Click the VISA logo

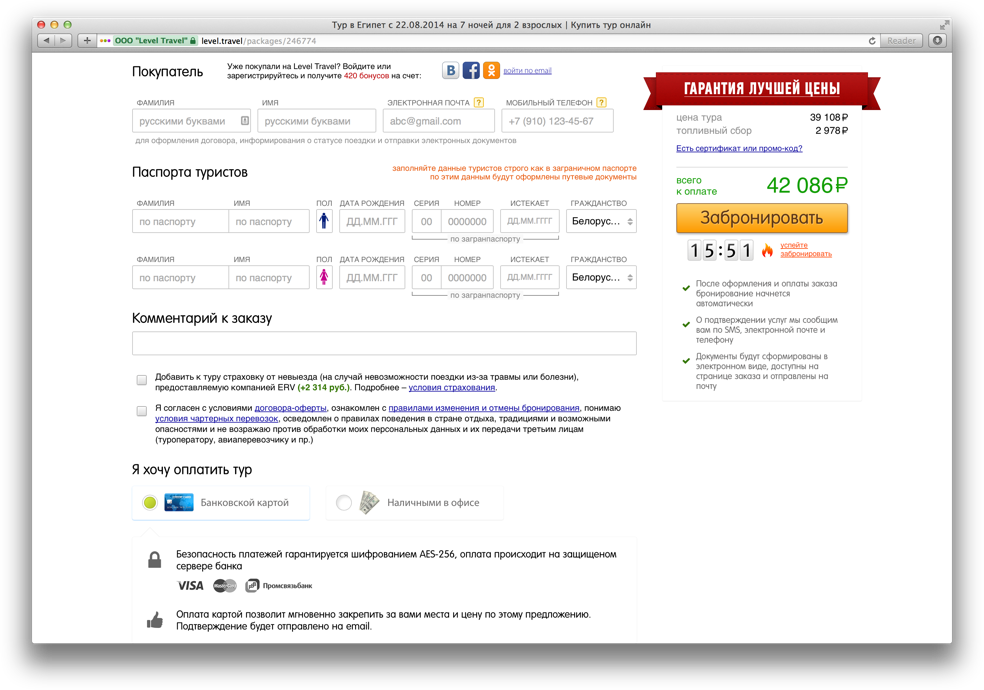[191, 586]
